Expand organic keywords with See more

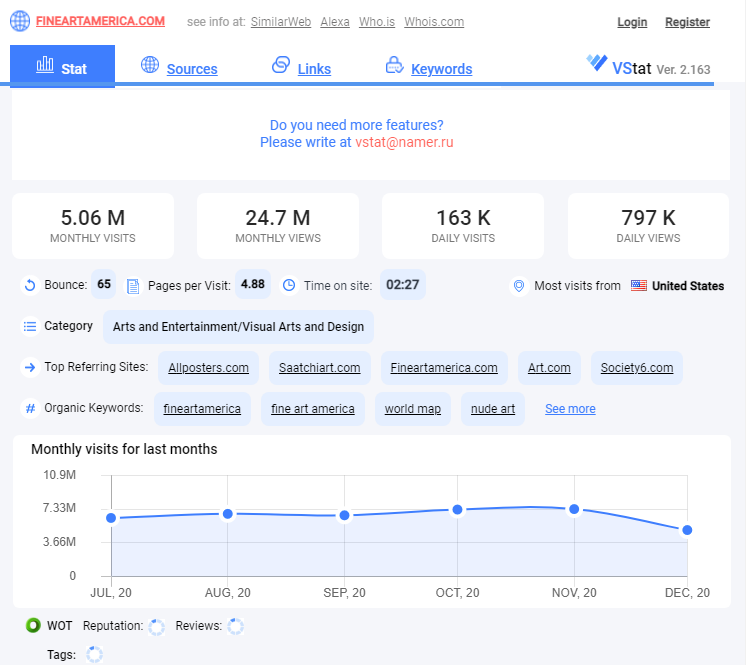click(570, 409)
